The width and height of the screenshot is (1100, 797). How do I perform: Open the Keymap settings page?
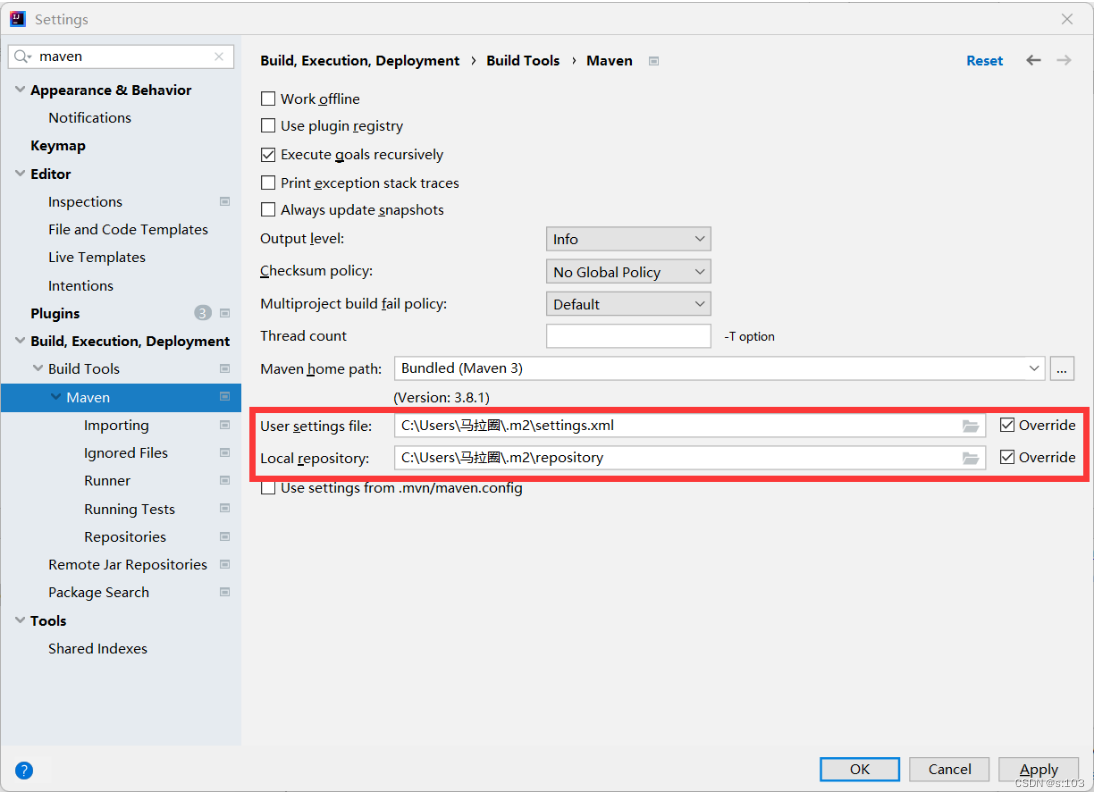[x=58, y=147]
